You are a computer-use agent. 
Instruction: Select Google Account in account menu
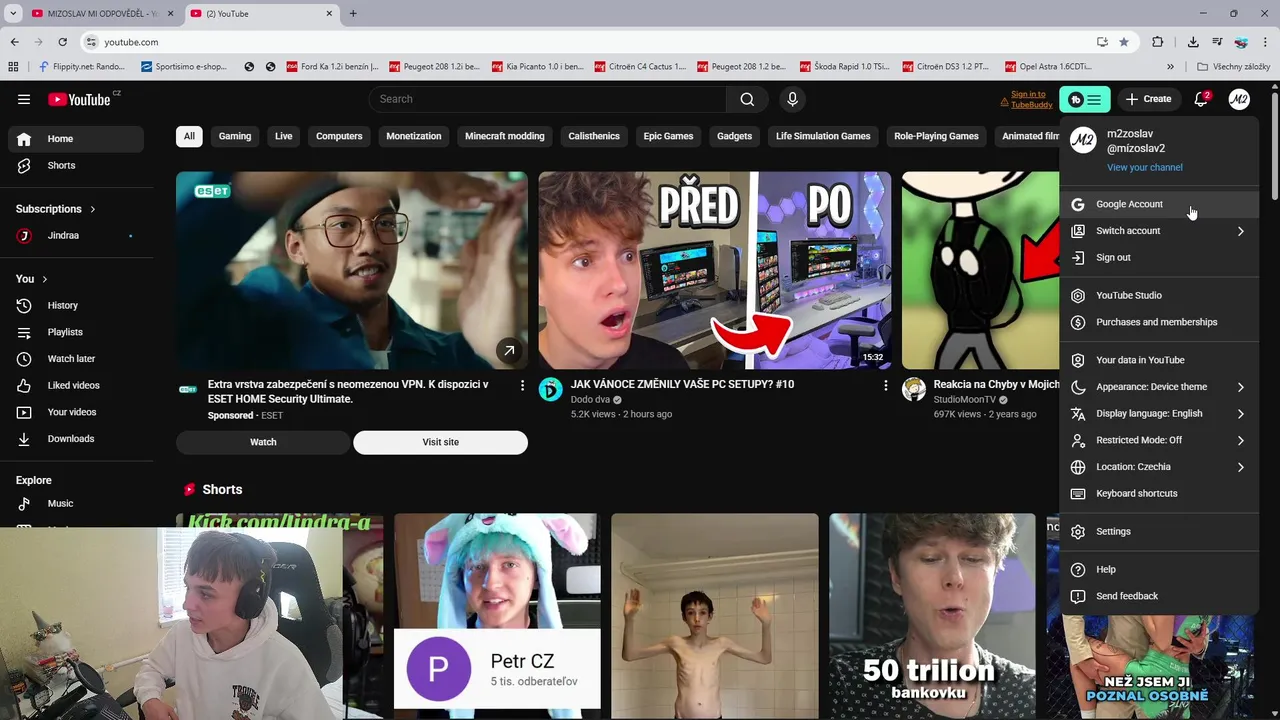[x=1159, y=204]
